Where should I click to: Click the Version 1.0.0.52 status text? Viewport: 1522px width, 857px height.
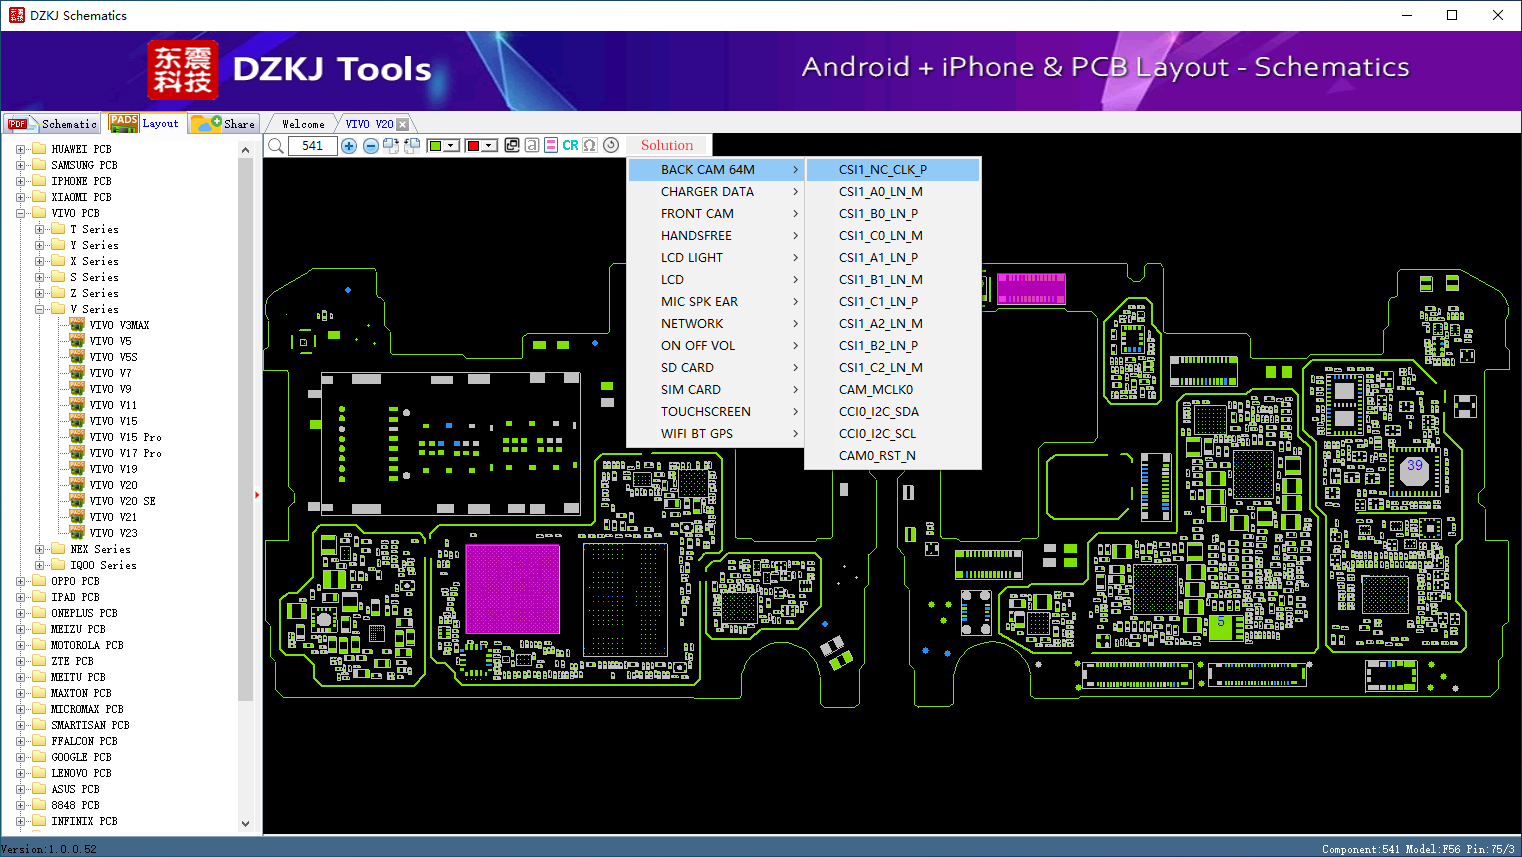(x=49, y=849)
